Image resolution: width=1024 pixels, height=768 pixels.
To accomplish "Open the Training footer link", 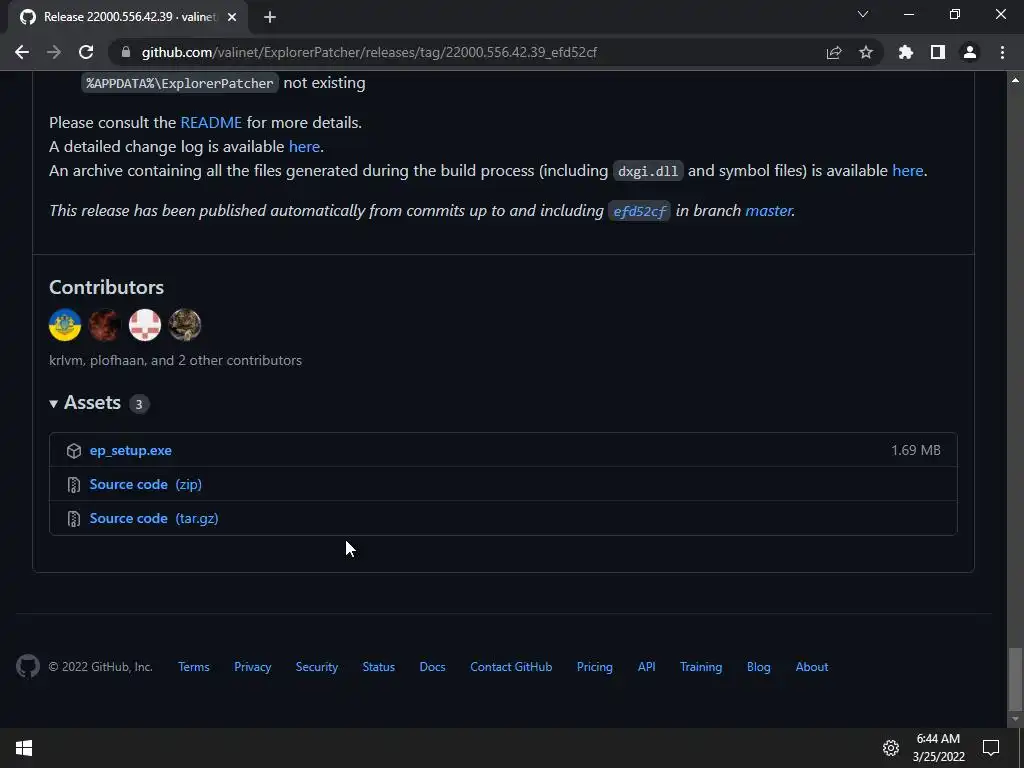I will pos(701,667).
